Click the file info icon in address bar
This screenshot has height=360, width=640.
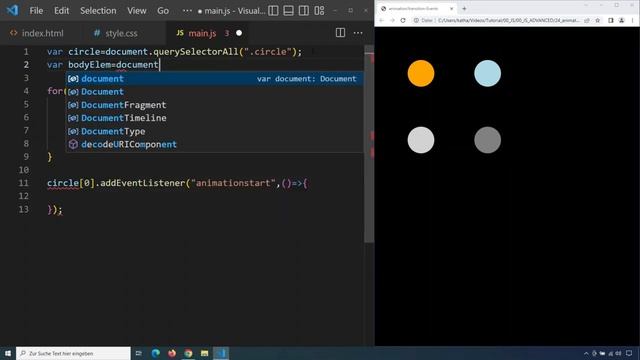click(416, 20)
